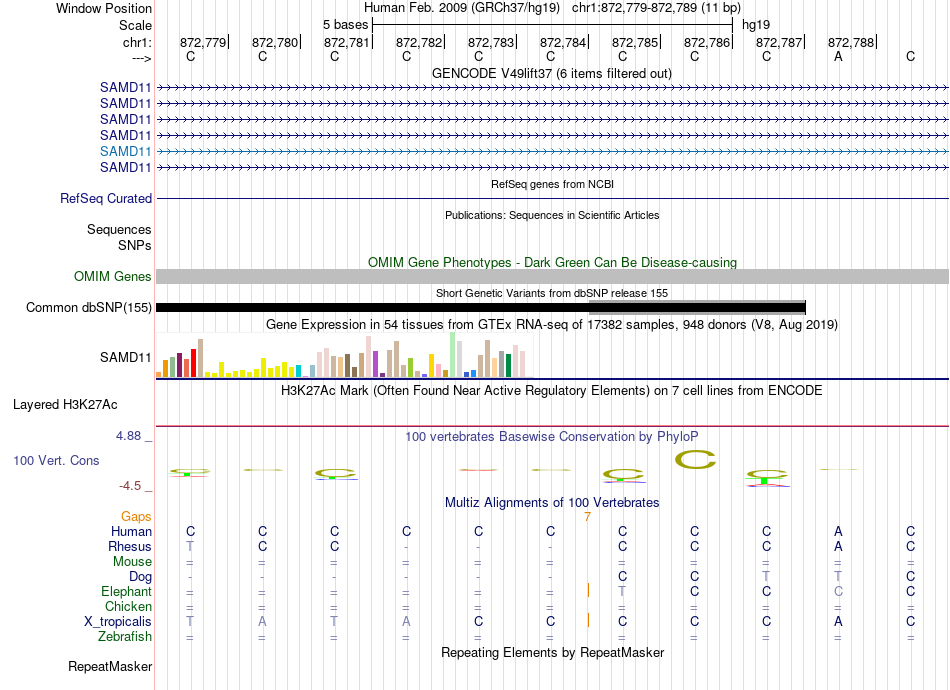Click the position label 872,785

coord(635,42)
